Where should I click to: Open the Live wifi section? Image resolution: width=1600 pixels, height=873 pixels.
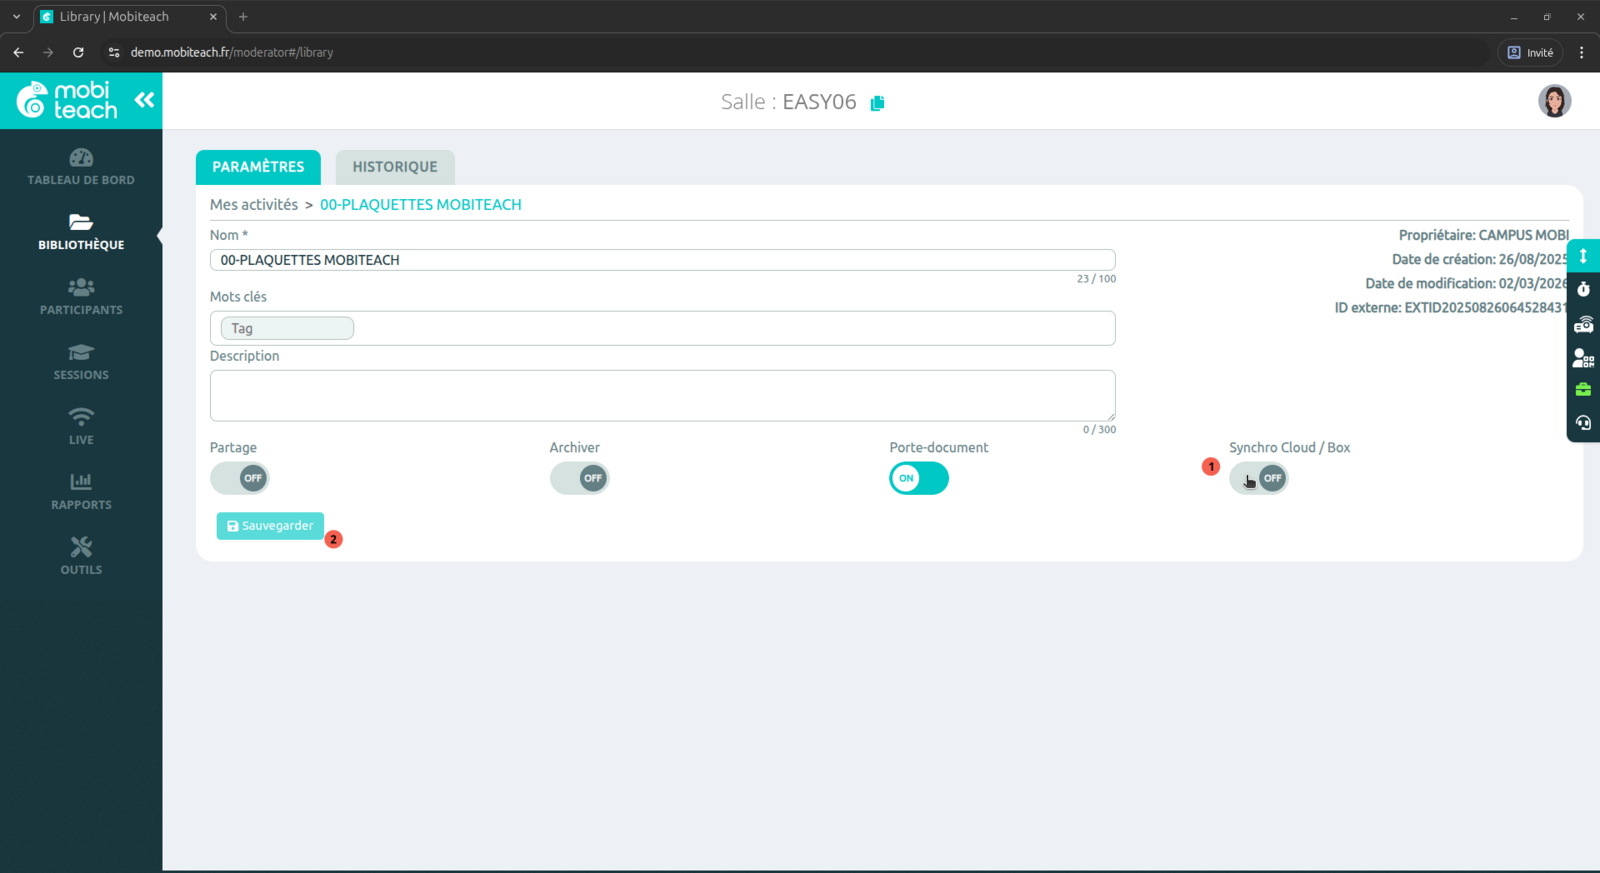click(x=81, y=427)
